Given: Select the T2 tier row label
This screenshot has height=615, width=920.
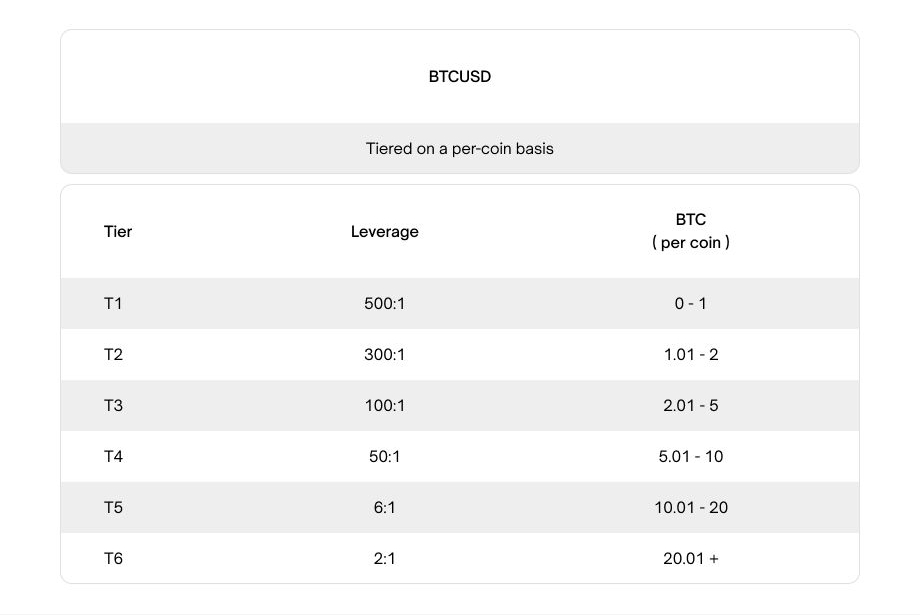Looking at the screenshot, I should pyautogui.click(x=113, y=354).
